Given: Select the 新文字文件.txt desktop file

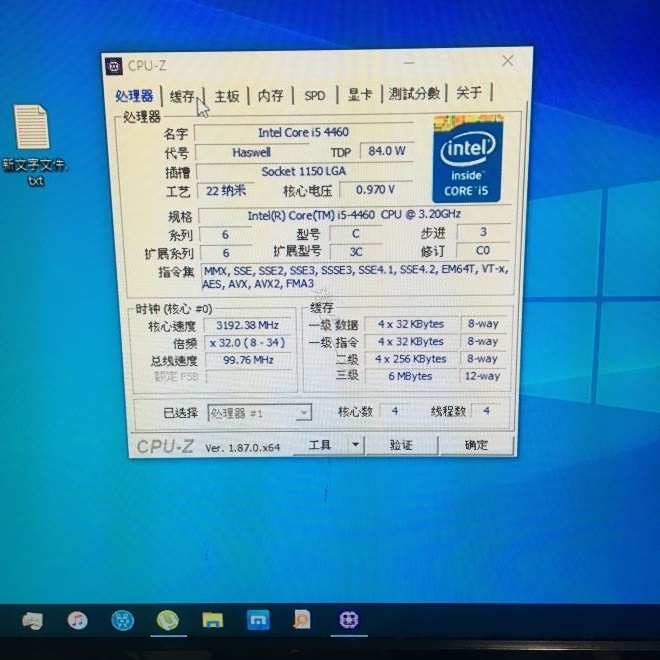Looking at the screenshot, I should [34, 145].
